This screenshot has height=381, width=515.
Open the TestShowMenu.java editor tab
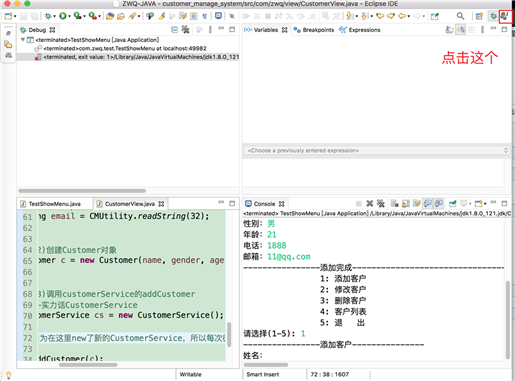click(50, 204)
